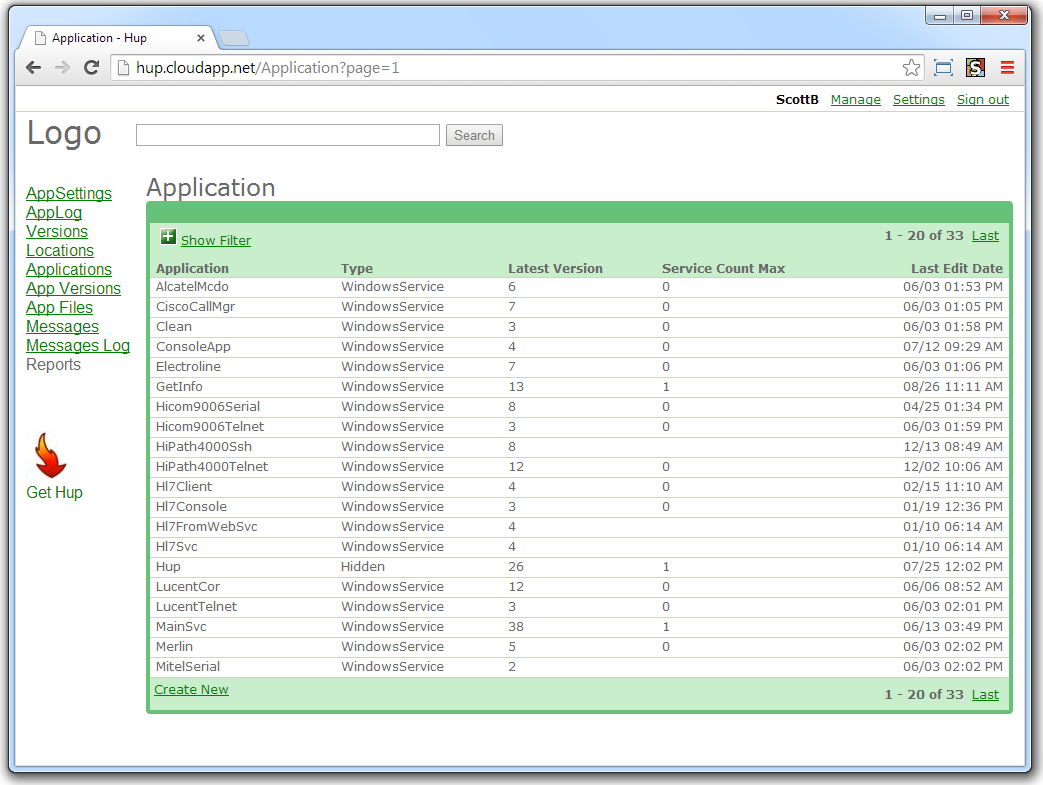Viewport: 1043px width, 785px height.
Task: Open a new browser tab
Action: pyautogui.click(x=234, y=39)
